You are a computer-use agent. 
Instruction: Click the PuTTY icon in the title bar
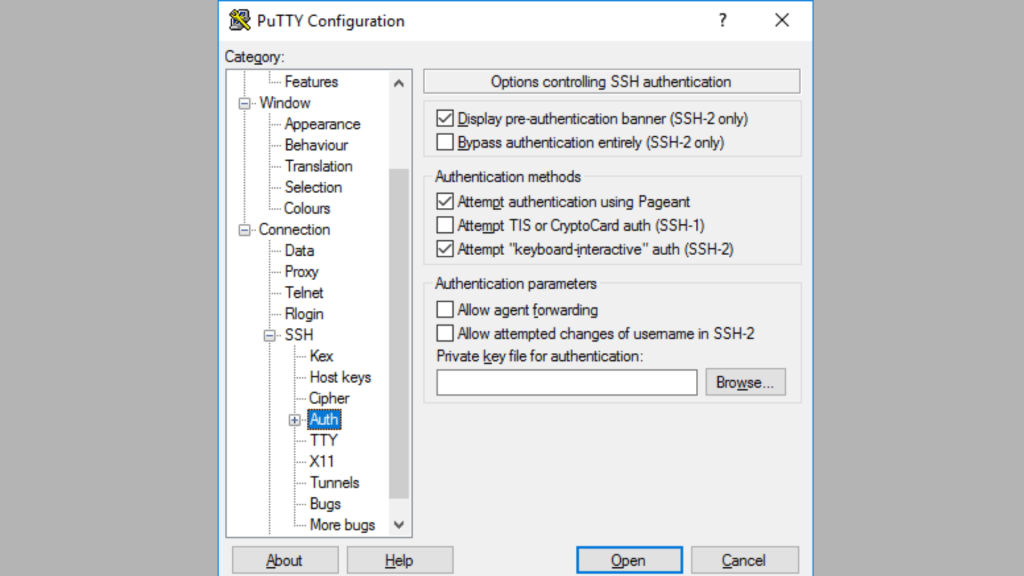[x=236, y=20]
